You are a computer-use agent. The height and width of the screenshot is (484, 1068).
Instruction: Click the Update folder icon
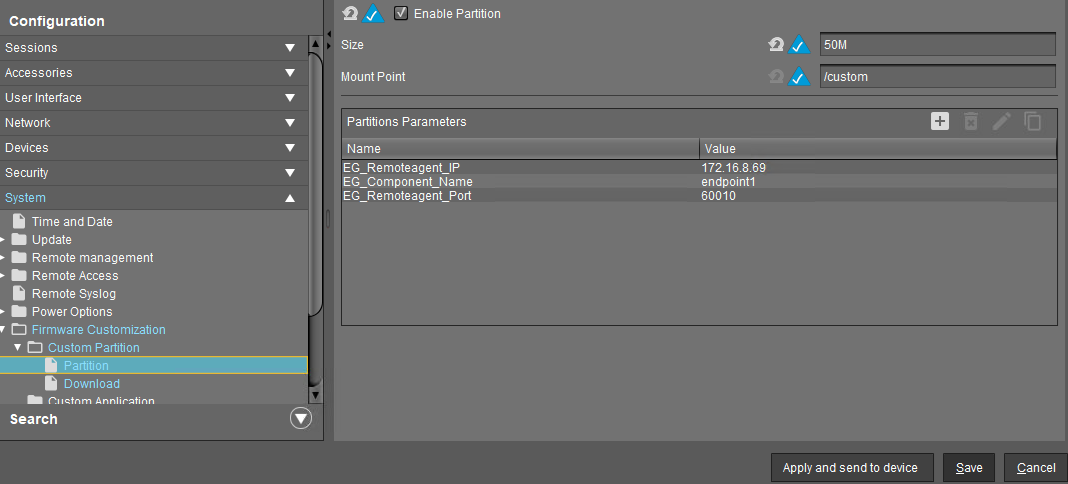(19, 240)
